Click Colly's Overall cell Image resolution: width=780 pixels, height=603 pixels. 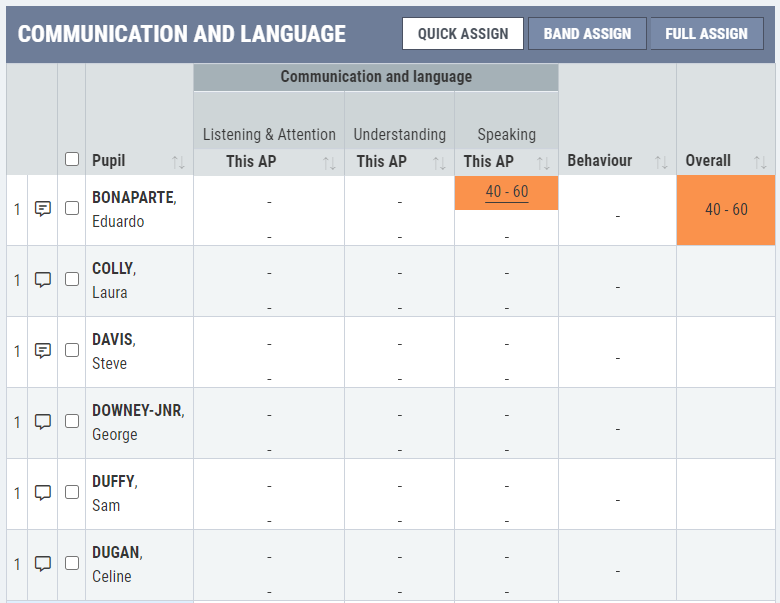[x=726, y=281]
